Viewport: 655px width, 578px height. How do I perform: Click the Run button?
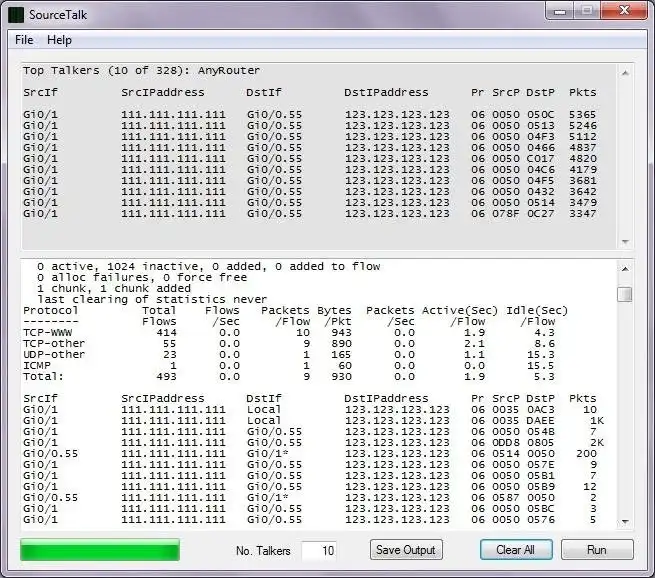pyautogui.click(x=597, y=550)
